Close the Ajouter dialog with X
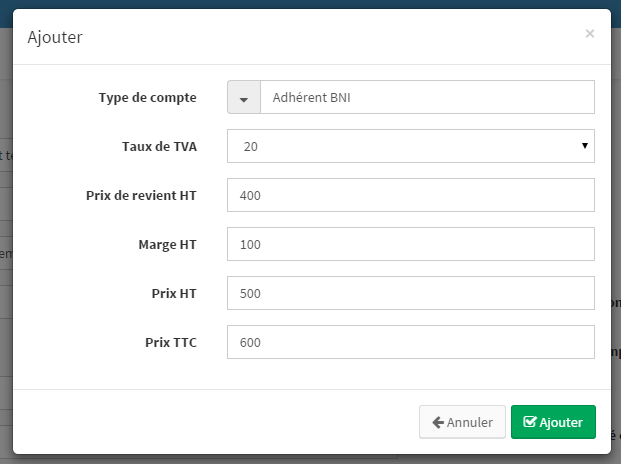The image size is (621, 464). pos(590,34)
